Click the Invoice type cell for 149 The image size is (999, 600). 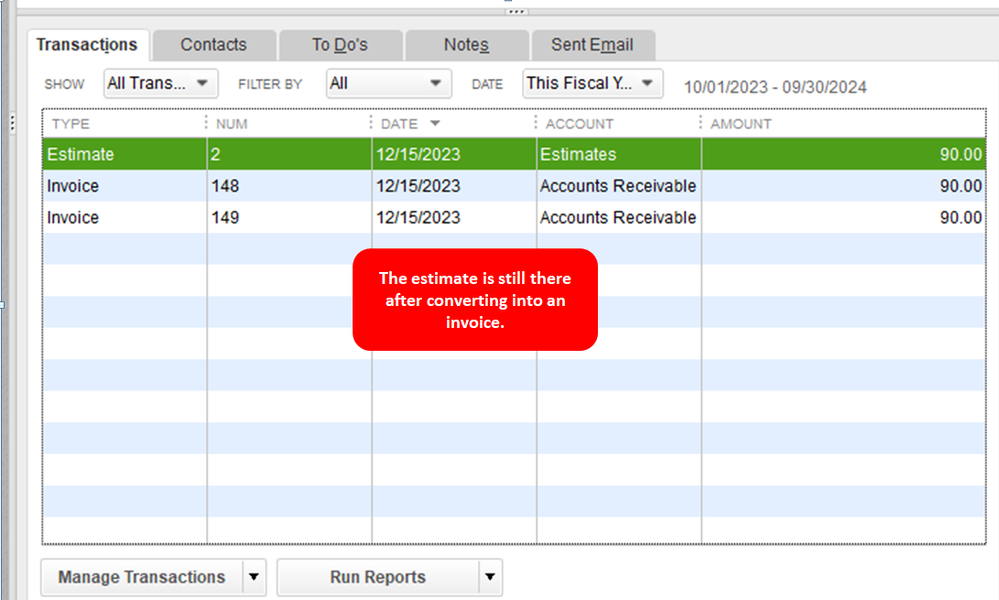(x=125, y=218)
